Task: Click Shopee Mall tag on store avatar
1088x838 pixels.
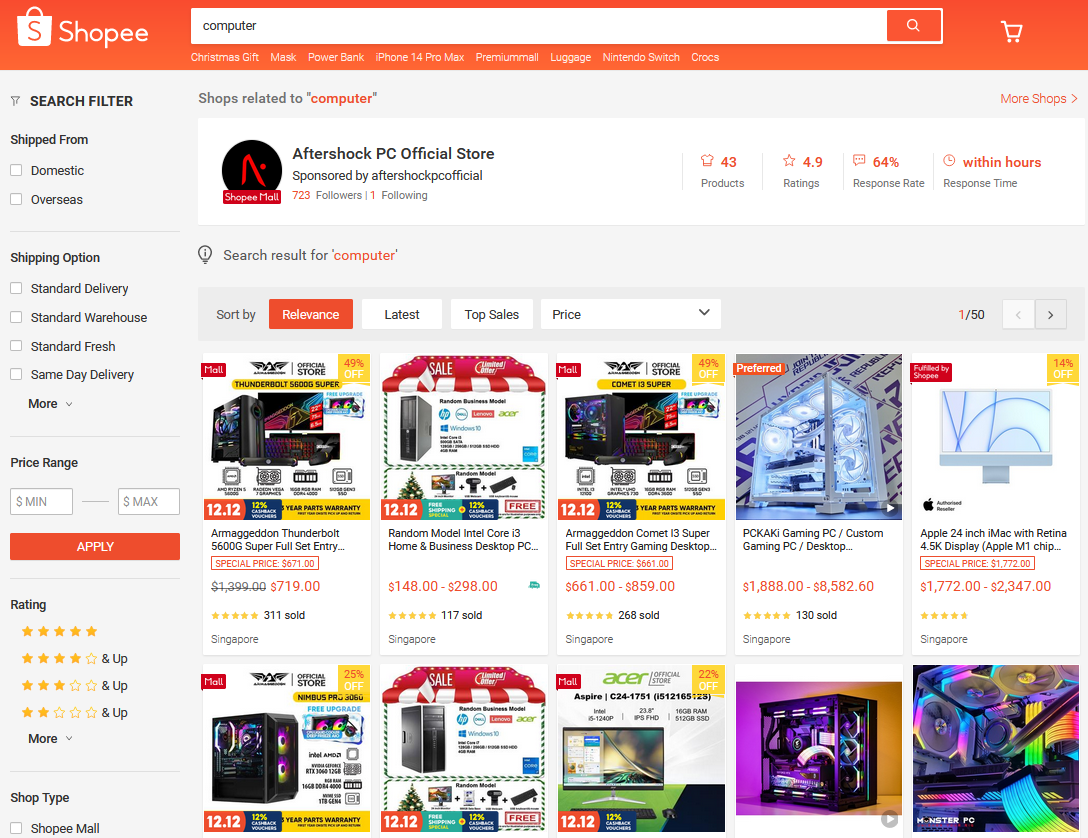Action: tap(251, 197)
